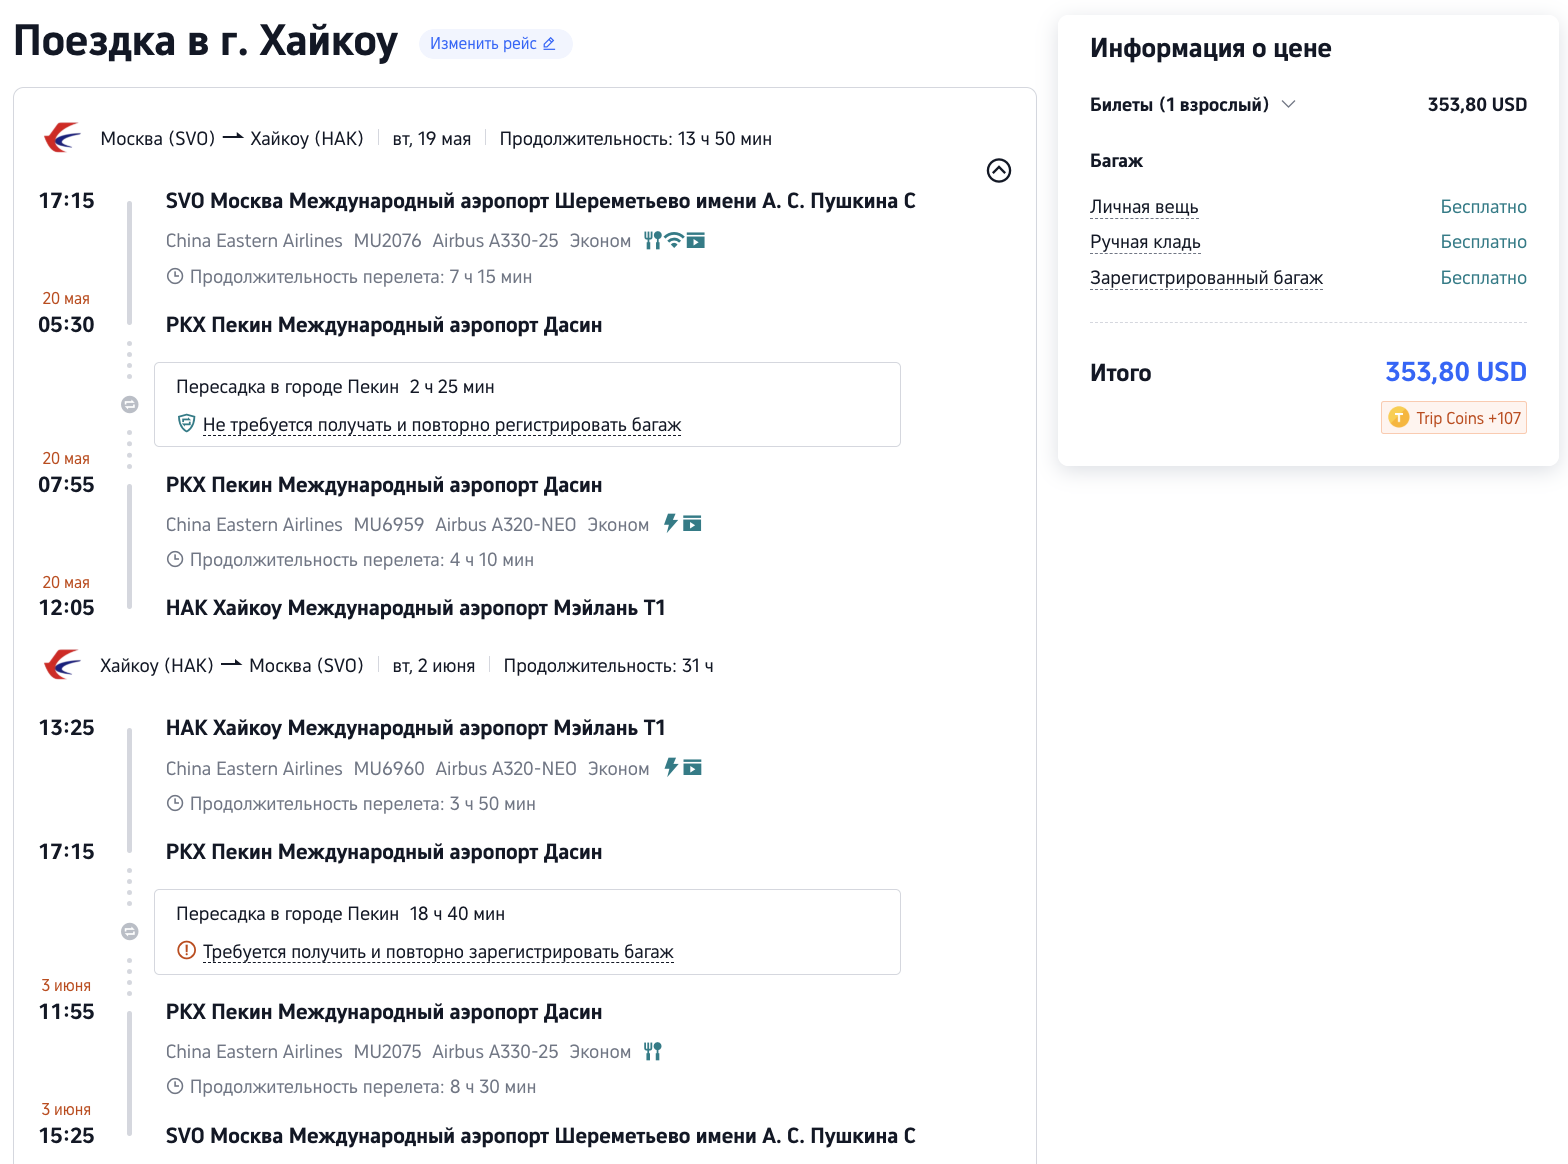Click the meal icon on flight MU2075

tap(653, 1051)
